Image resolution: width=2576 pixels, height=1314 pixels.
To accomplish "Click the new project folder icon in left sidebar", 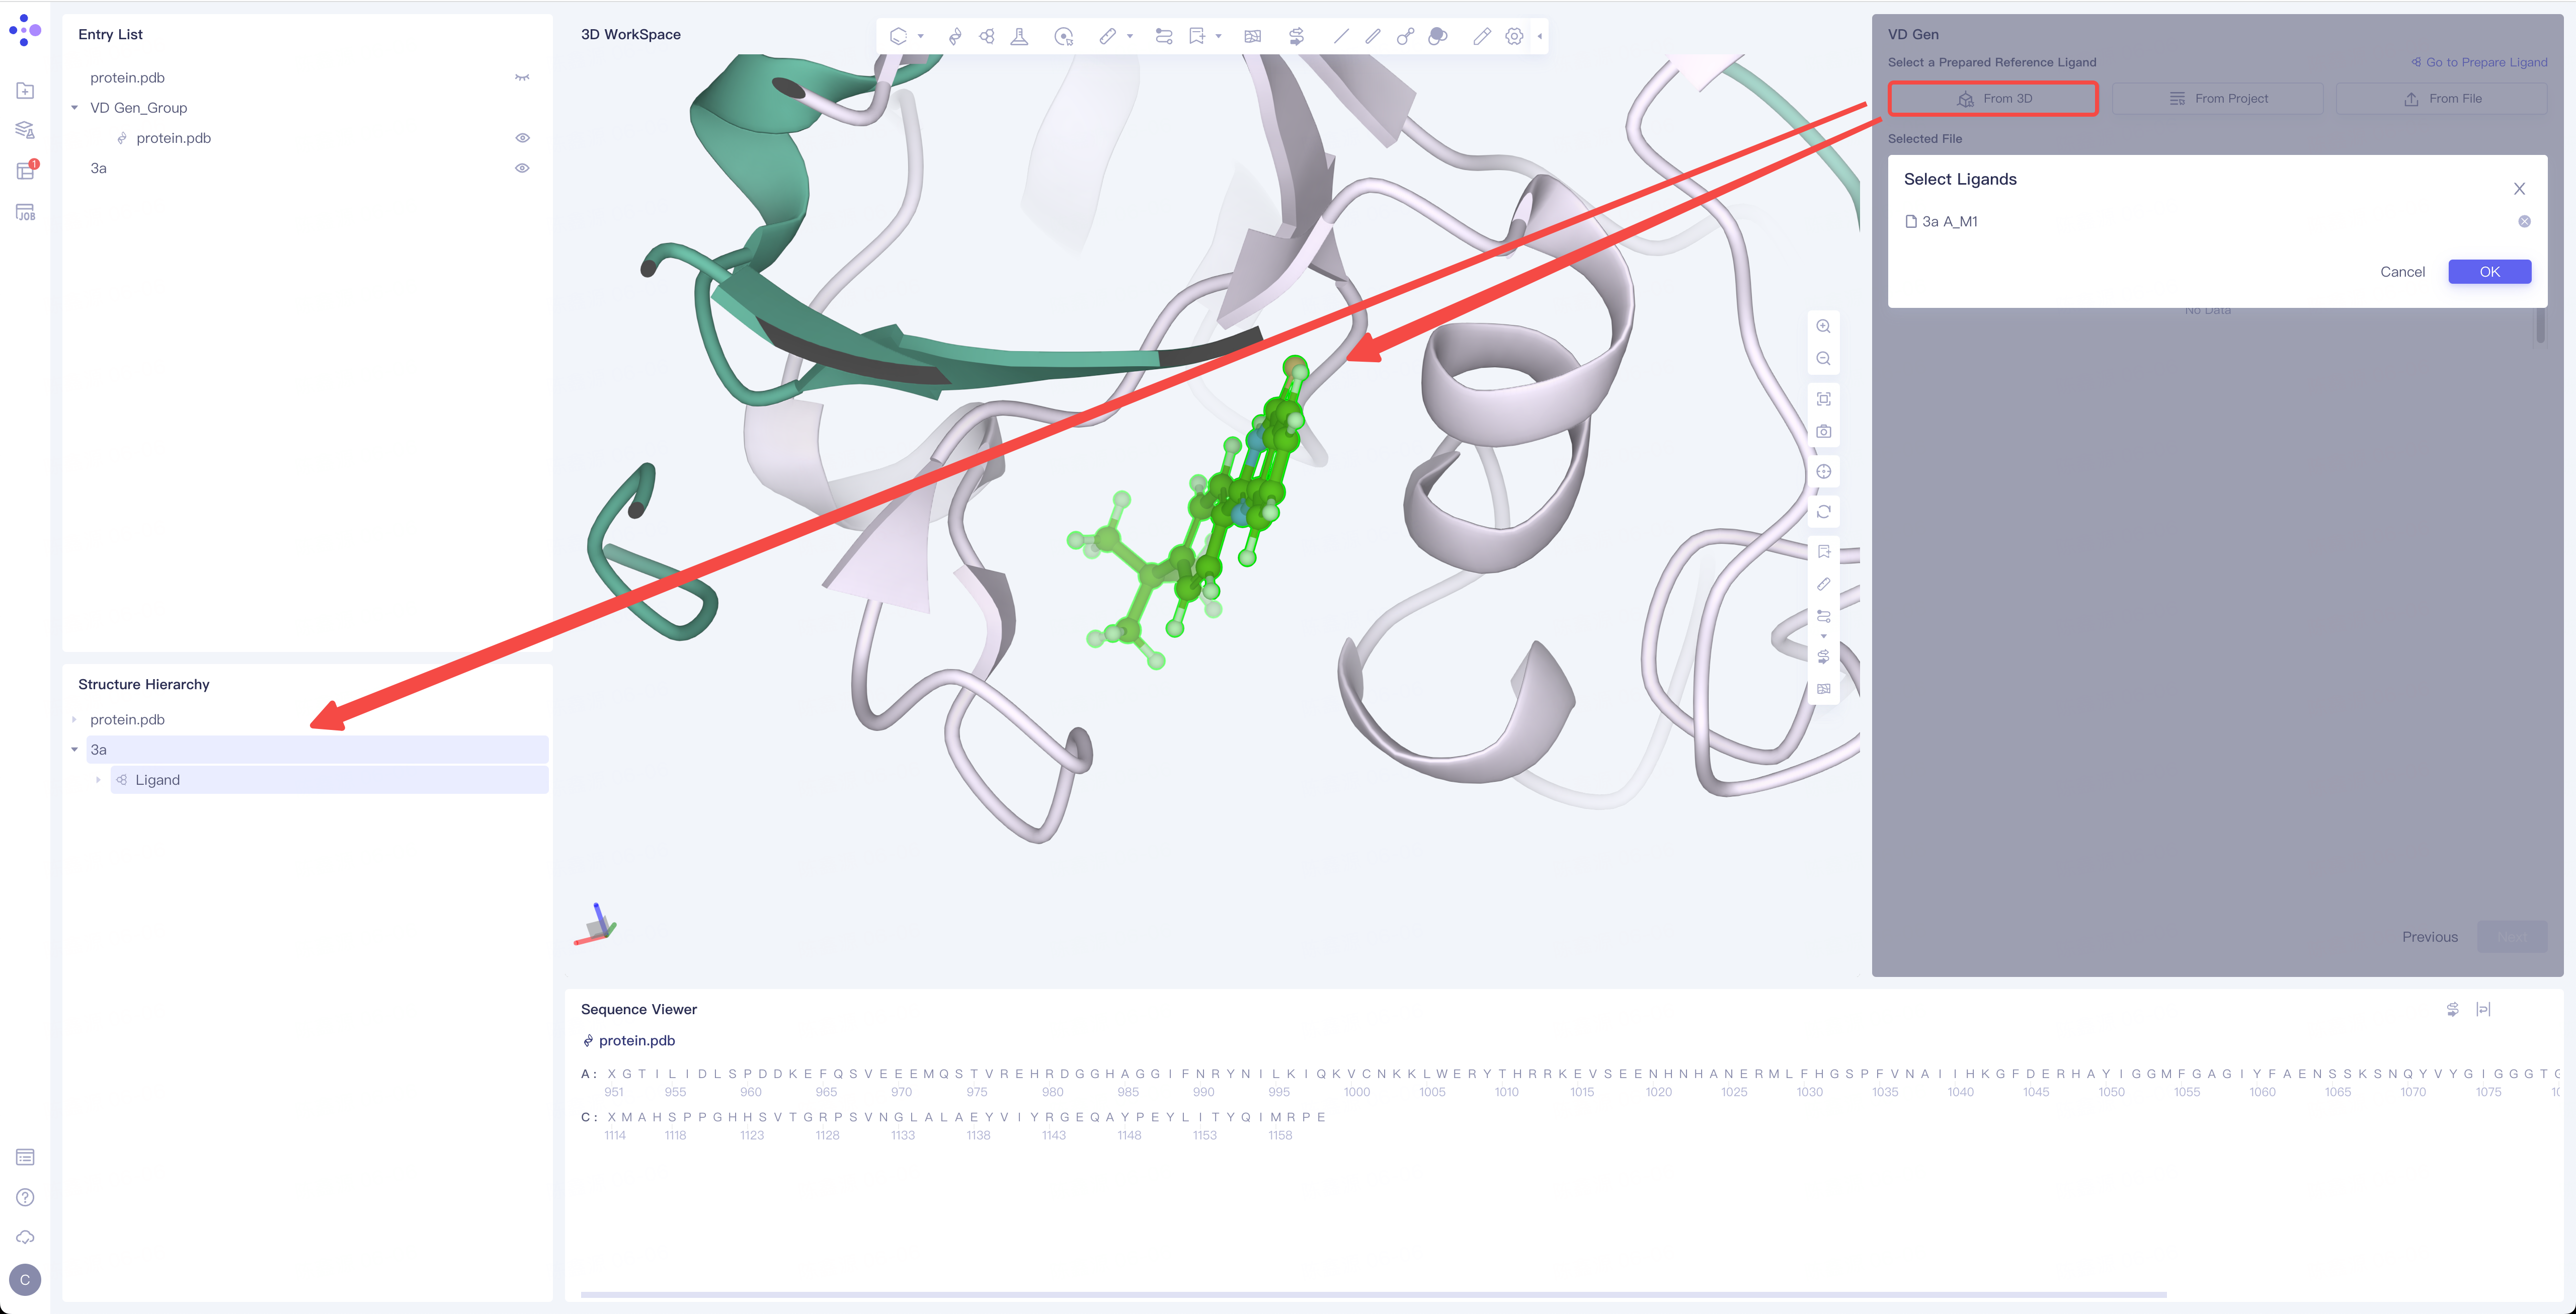I will pyautogui.click(x=26, y=91).
